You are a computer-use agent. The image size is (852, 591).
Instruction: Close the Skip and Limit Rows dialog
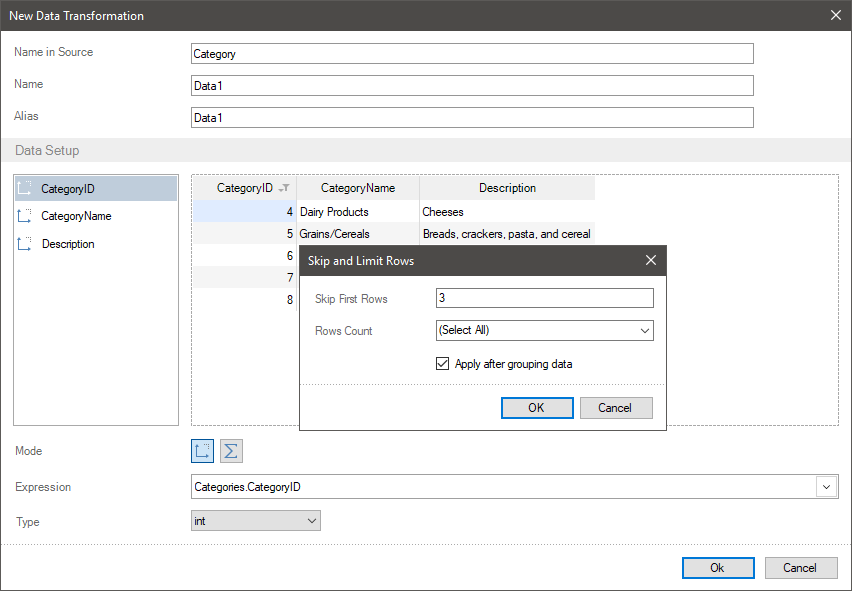click(651, 260)
